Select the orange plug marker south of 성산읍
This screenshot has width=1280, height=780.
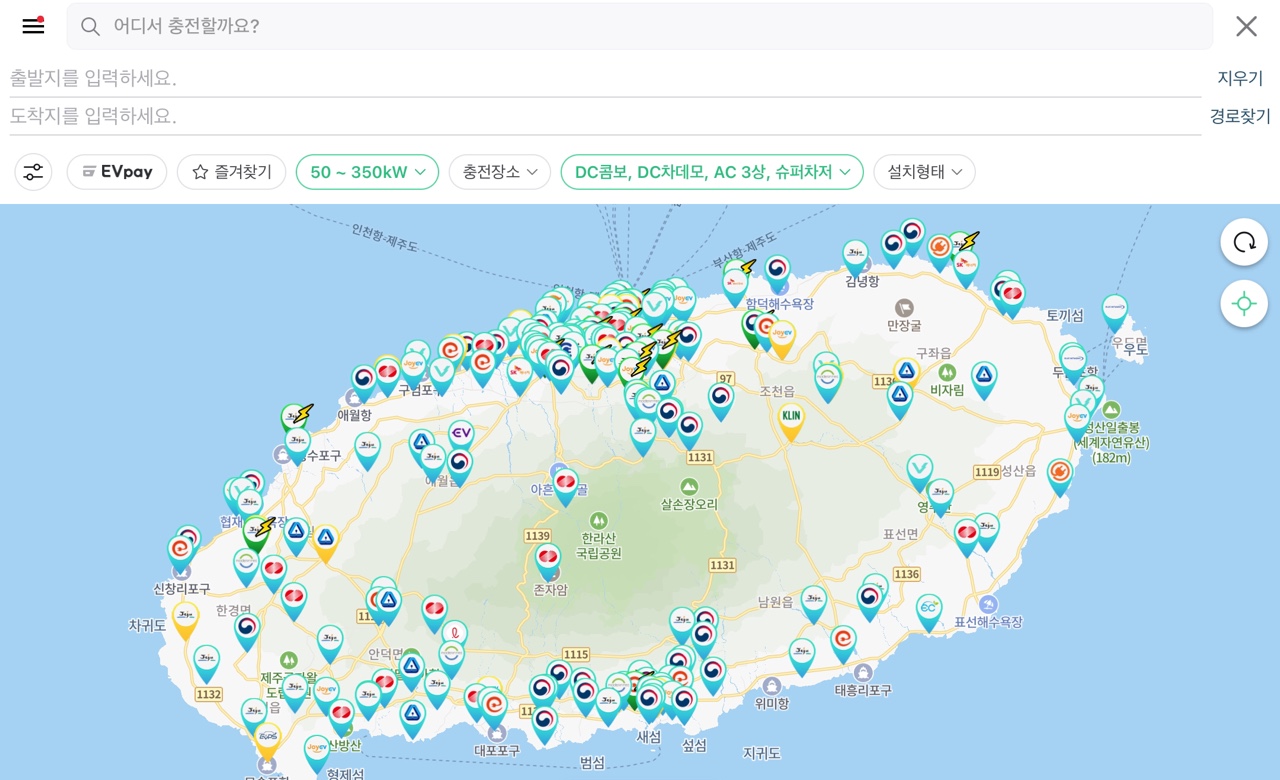pos(1060,474)
